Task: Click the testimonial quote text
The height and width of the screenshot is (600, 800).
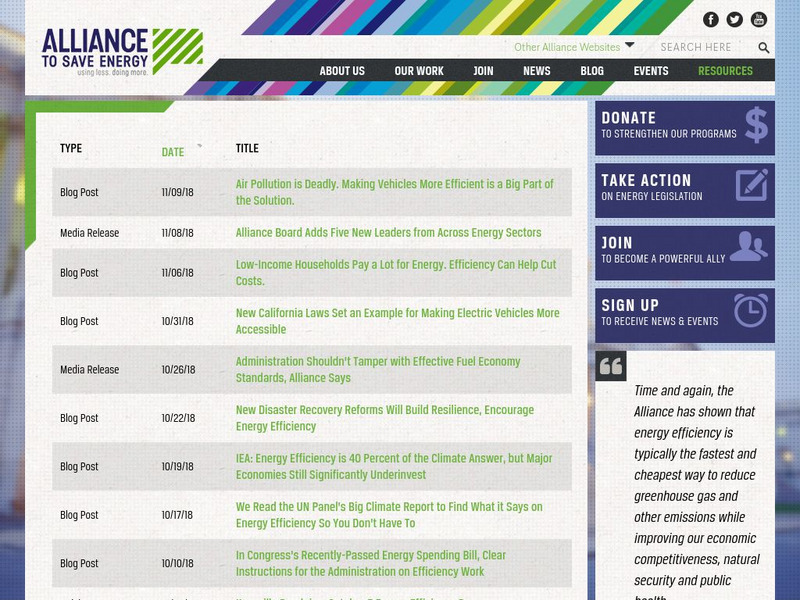Action: coord(696,492)
